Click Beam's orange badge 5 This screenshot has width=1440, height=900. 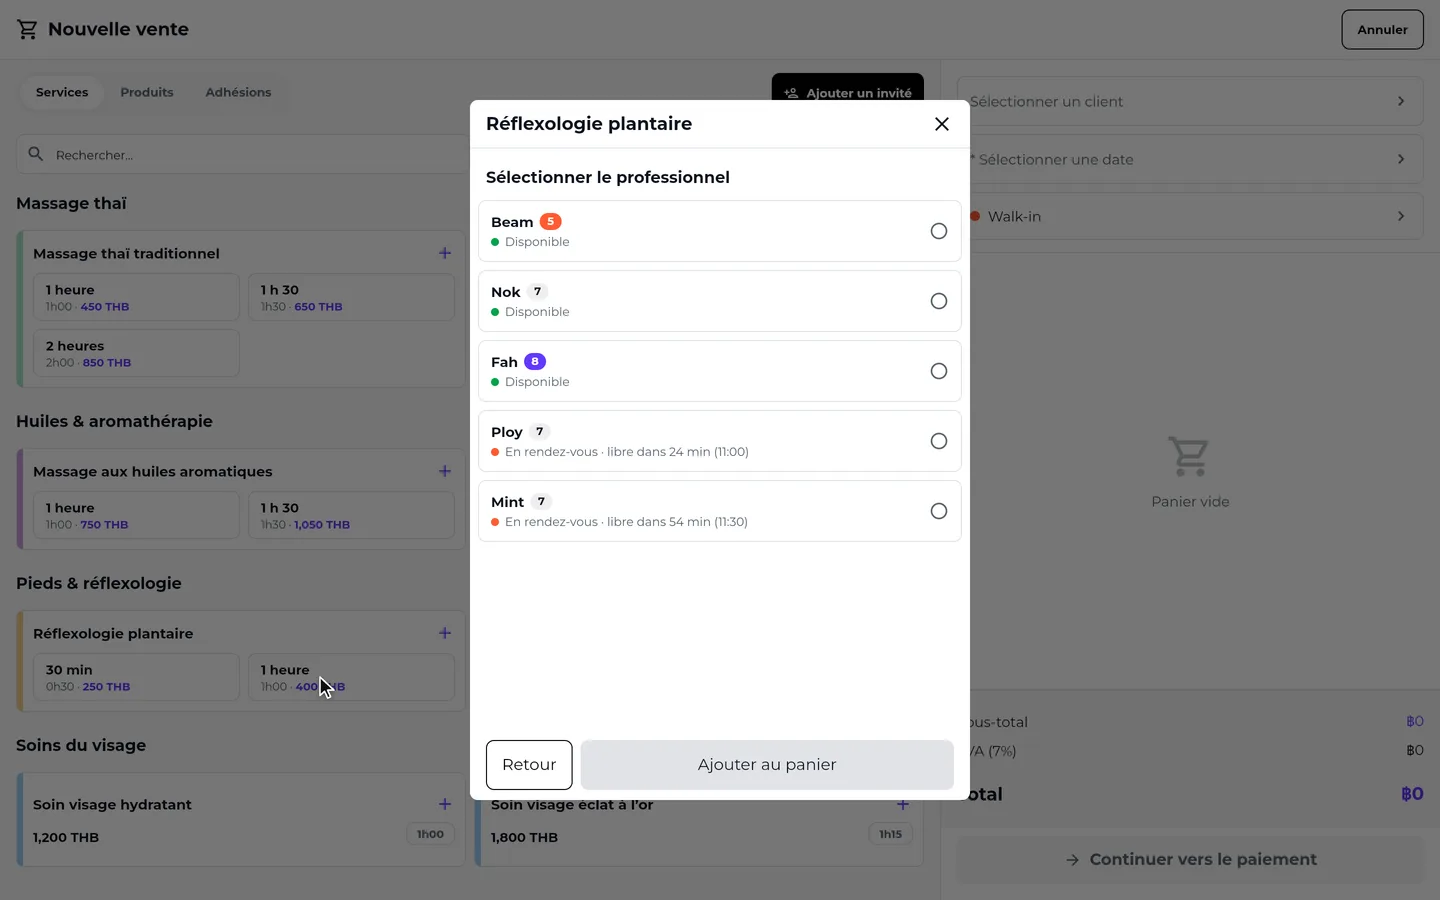click(550, 221)
